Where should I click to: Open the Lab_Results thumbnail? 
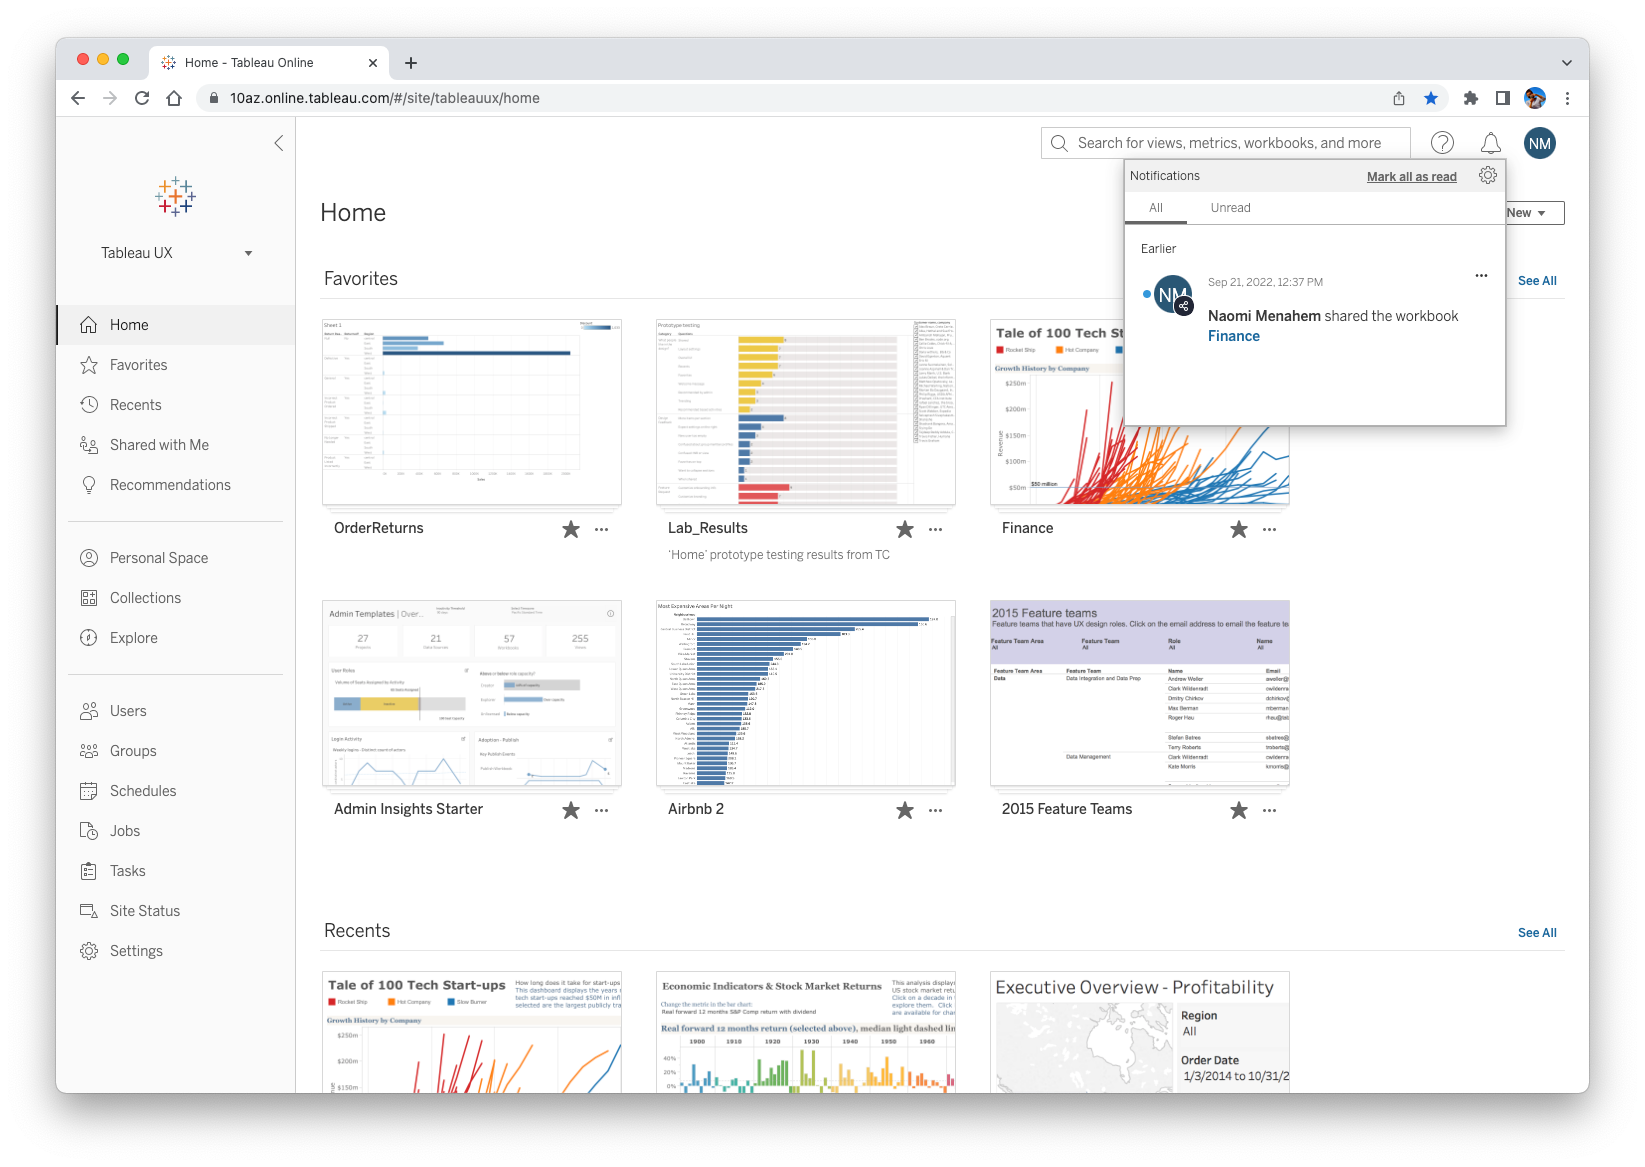pyautogui.click(x=806, y=412)
